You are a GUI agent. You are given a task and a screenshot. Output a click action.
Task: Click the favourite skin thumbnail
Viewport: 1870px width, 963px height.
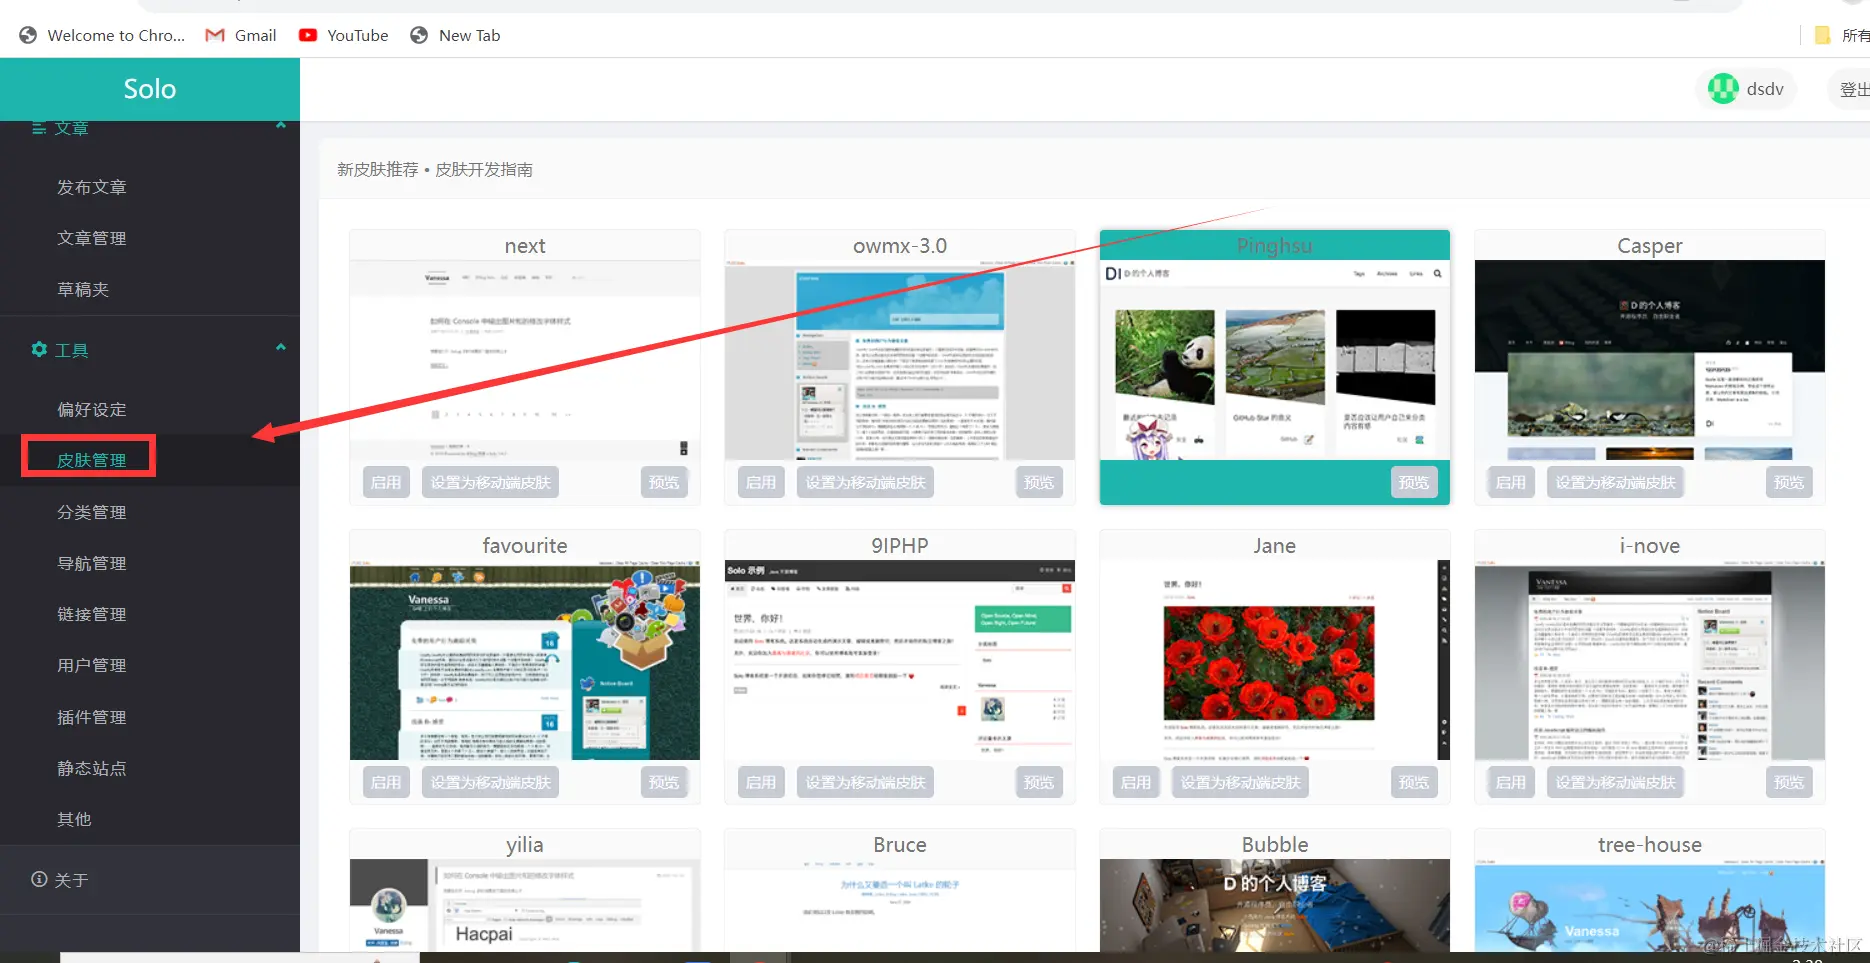coord(525,660)
